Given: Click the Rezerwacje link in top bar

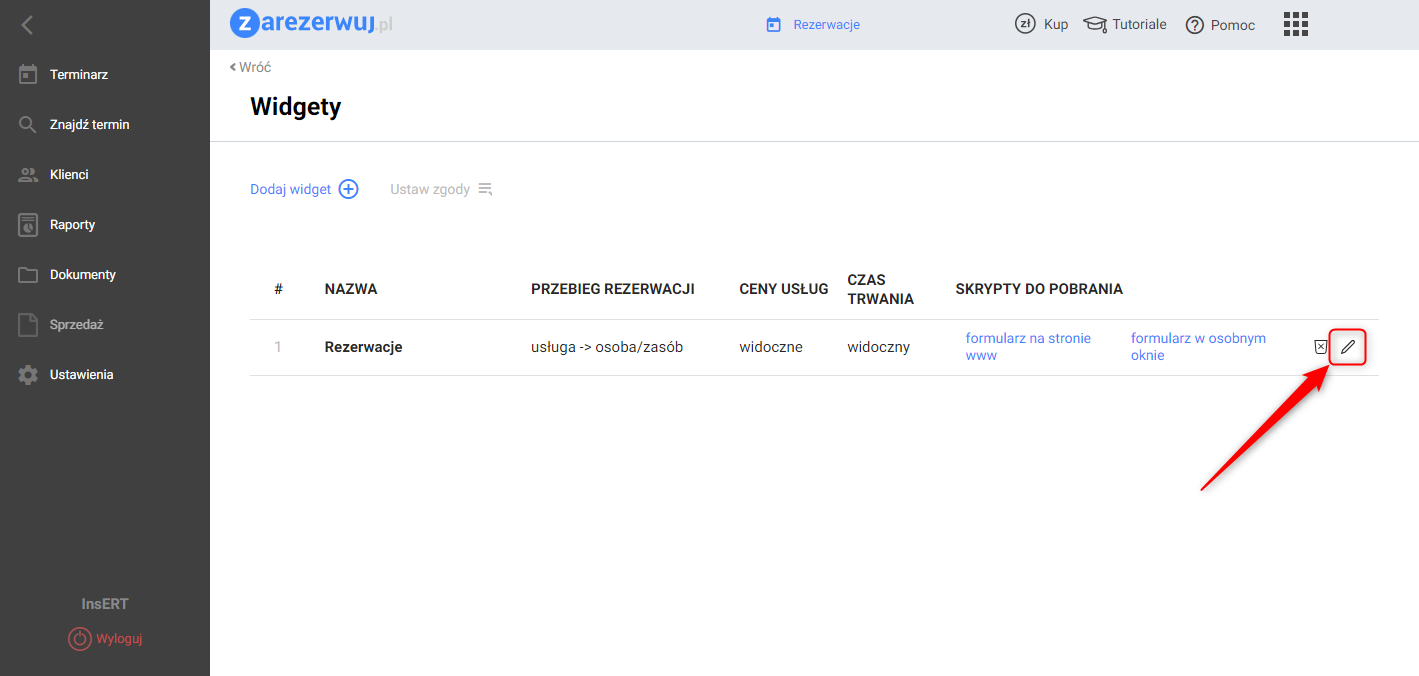Looking at the screenshot, I should coord(827,25).
